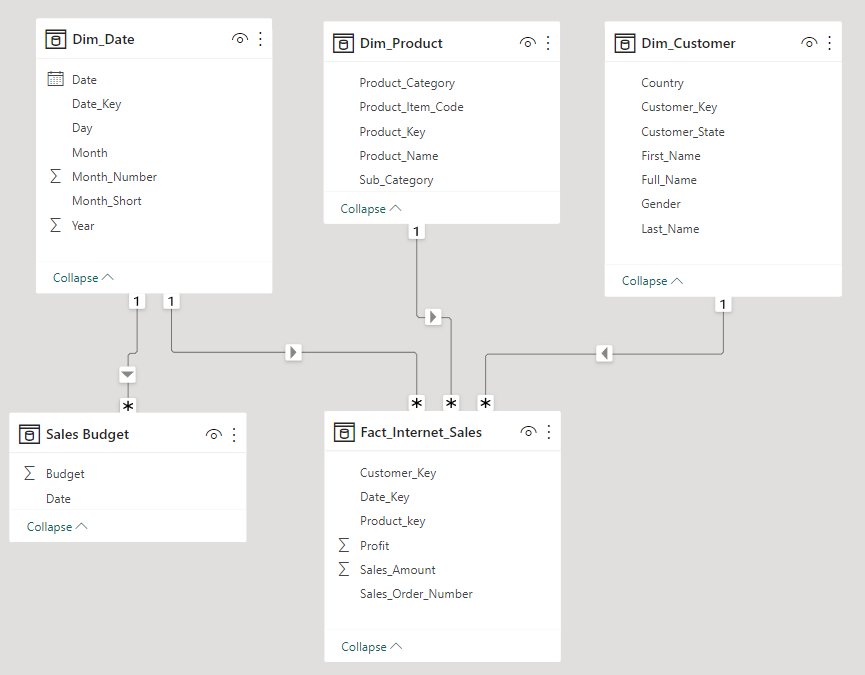
Task: Open more options for Dim_Date table
Action: [261, 39]
